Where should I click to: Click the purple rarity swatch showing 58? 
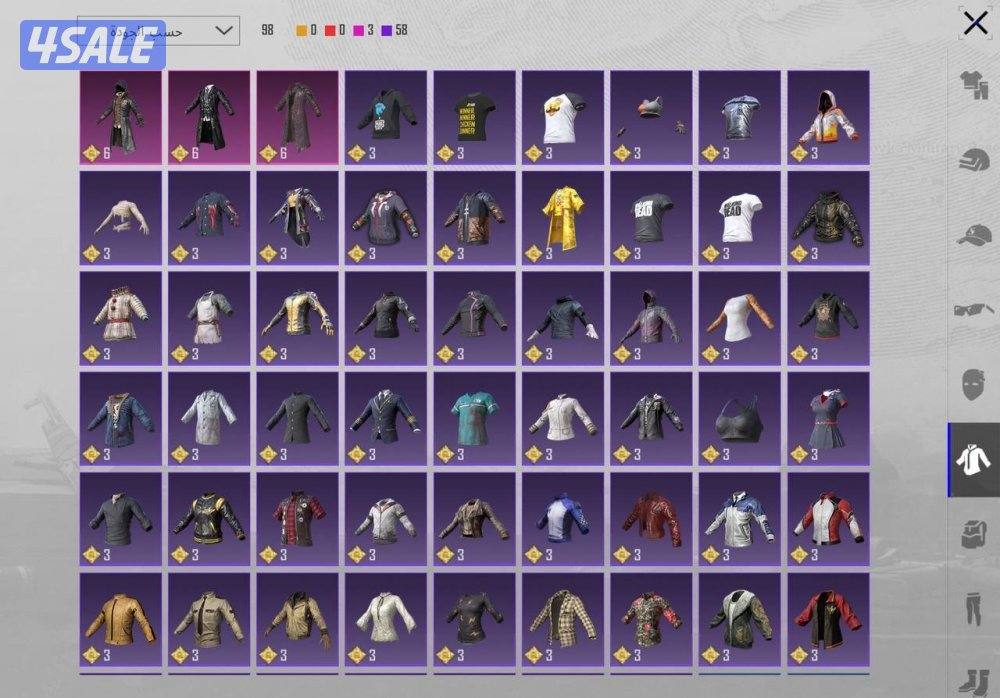point(387,30)
